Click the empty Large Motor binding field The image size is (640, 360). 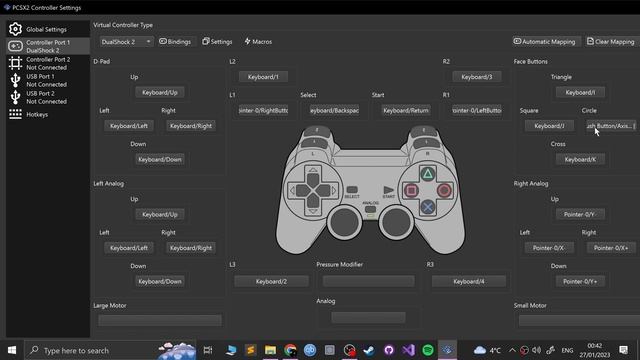tap(160, 320)
